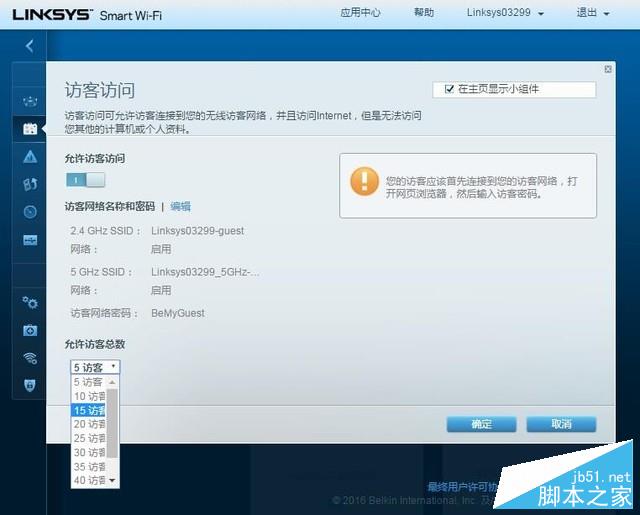Open the 帮助 Help menu
Viewport: 640px width, 515px height.
tap(424, 13)
